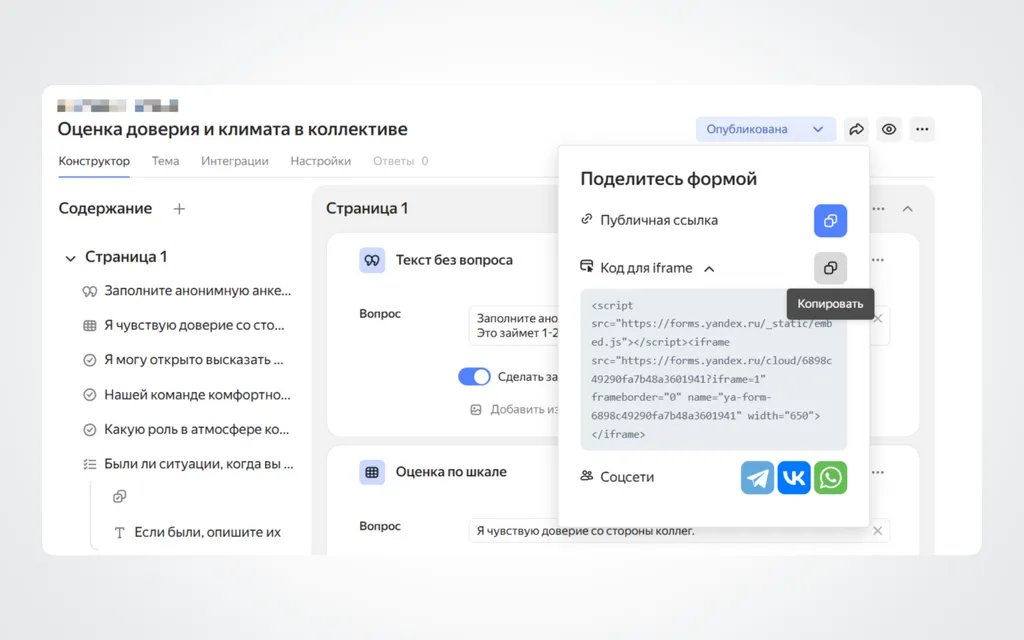Image resolution: width=1024 pixels, height=640 pixels.
Task: Open options for 'Страница 1' block
Action: (878, 209)
